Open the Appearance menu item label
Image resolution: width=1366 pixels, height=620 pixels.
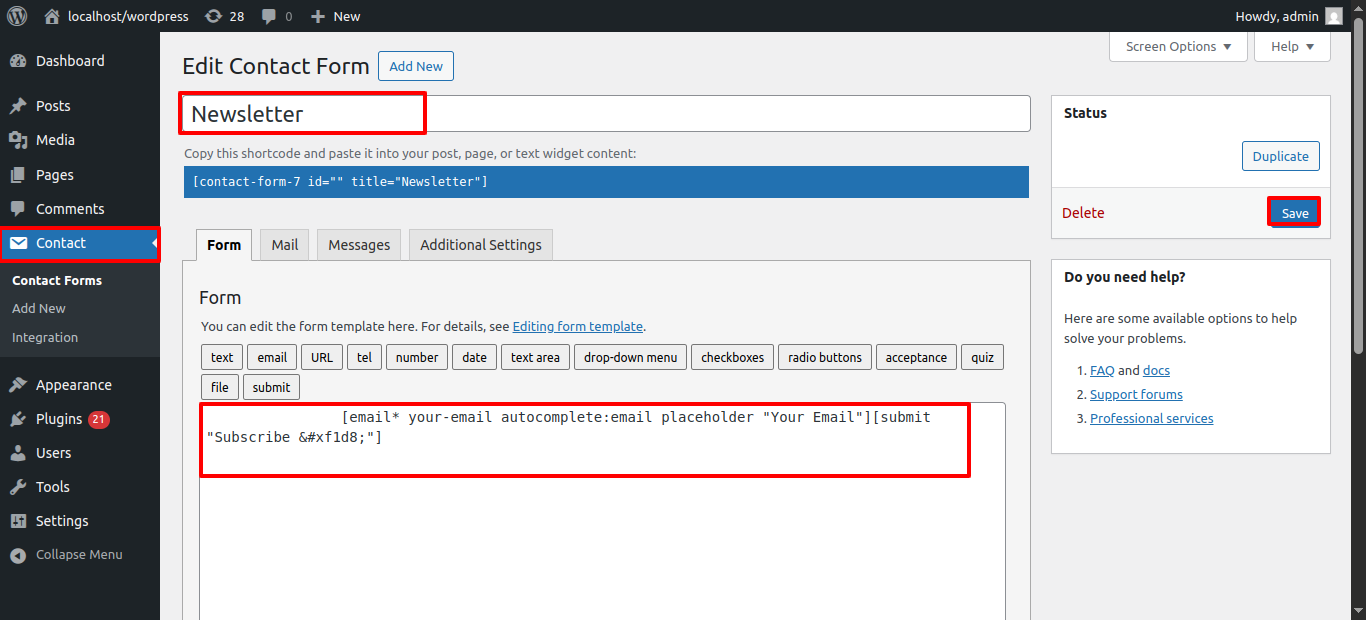point(74,385)
